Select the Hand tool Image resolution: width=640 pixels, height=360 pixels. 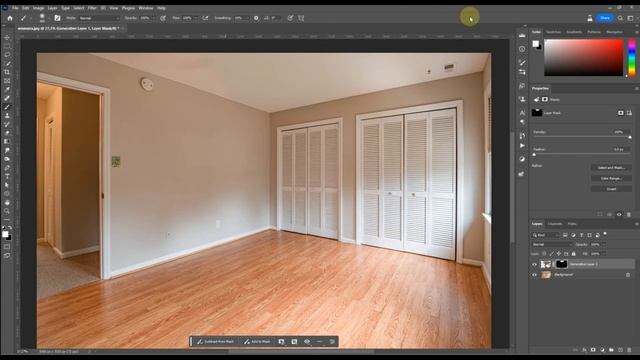(x=7, y=202)
